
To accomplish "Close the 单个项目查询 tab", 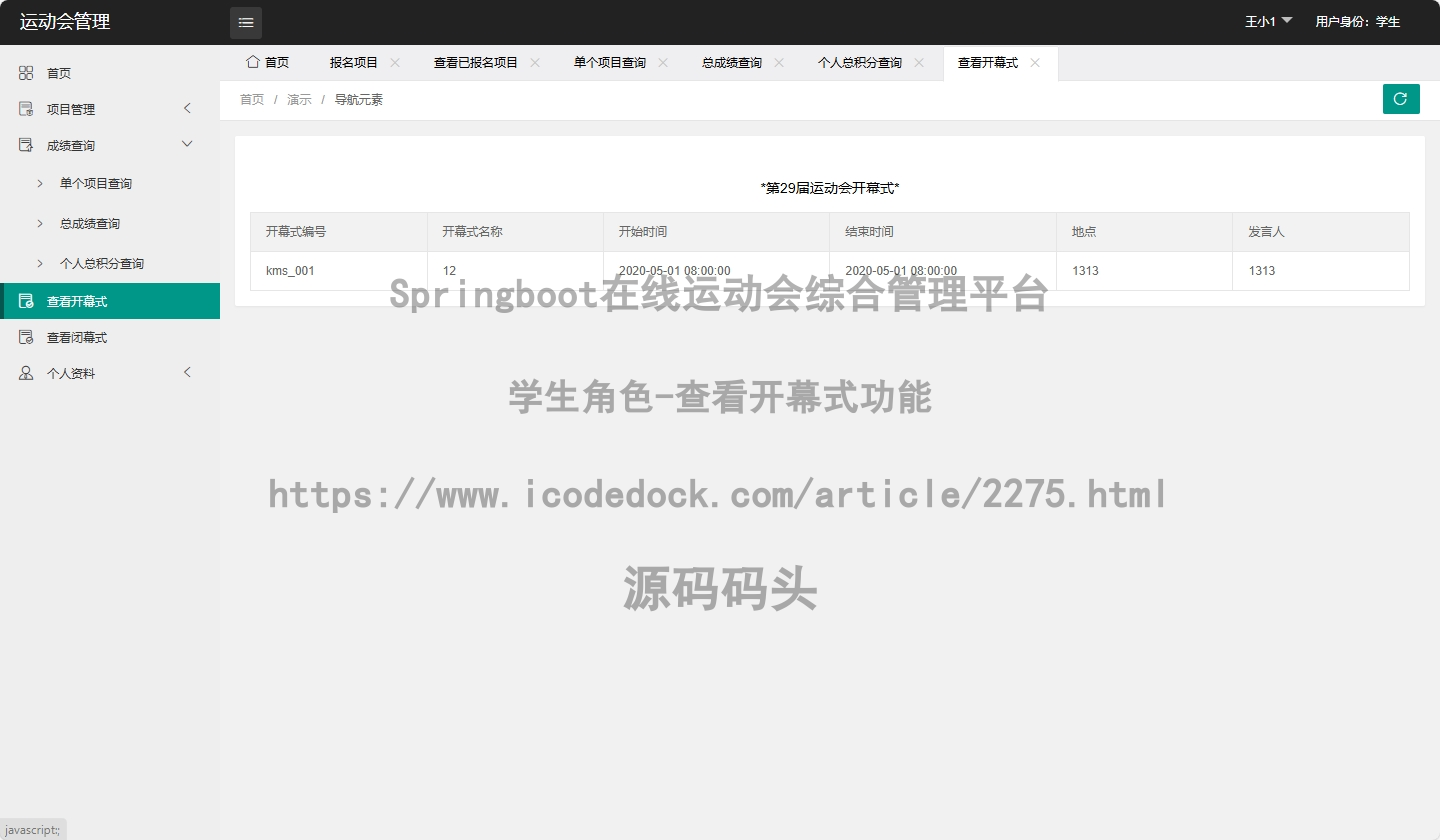I will (x=663, y=62).
